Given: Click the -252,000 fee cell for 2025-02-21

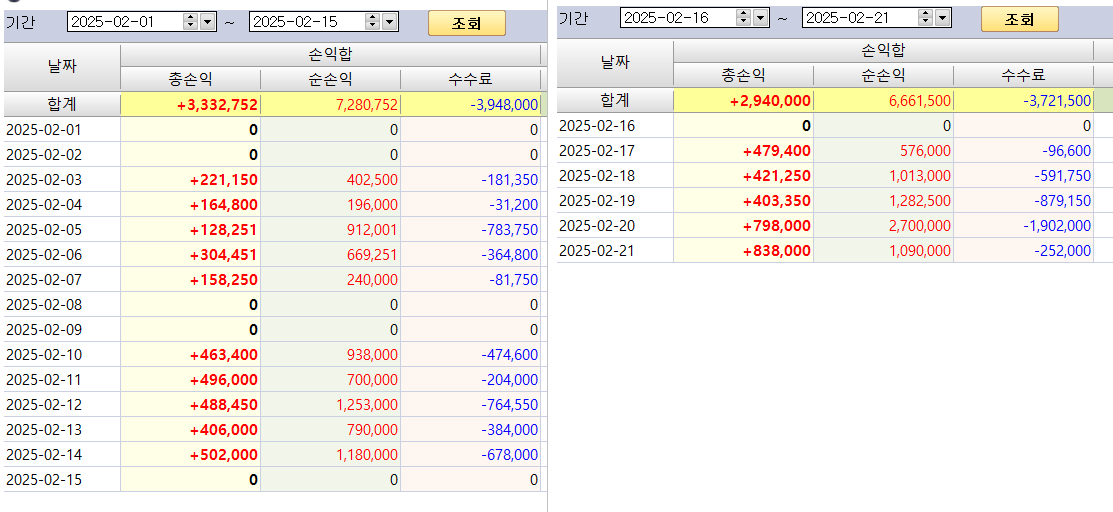Looking at the screenshot, I should click(x=1023, y=250).
